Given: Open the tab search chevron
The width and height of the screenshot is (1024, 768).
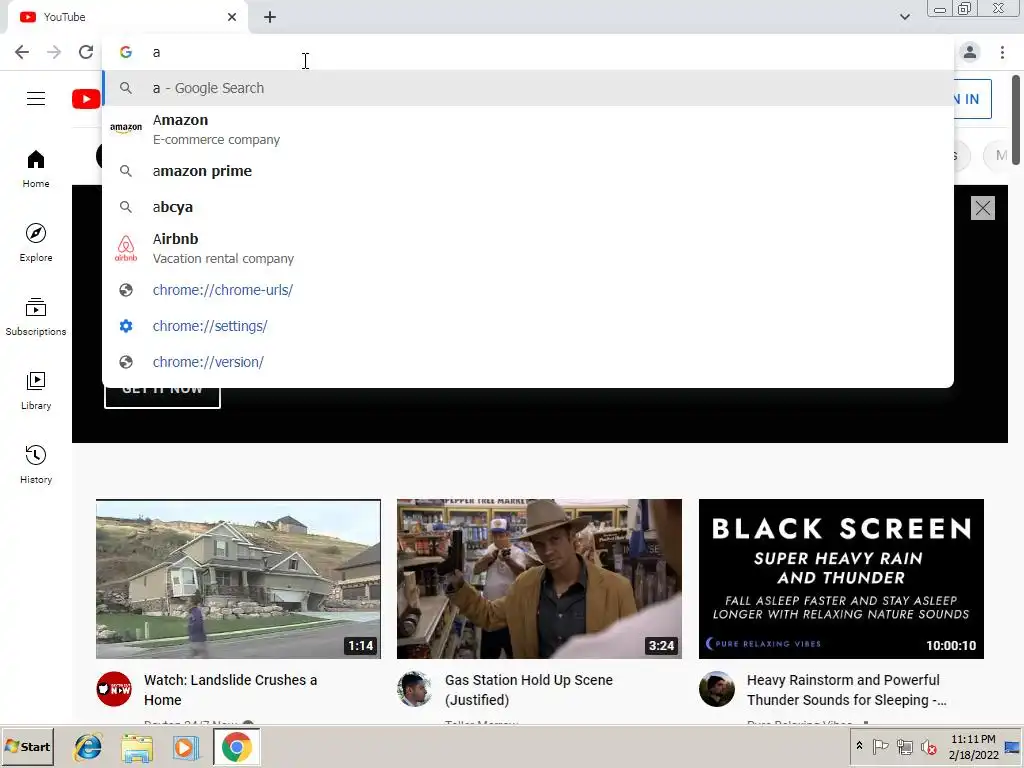Looking at the screenshot, I should coord(904,17).
